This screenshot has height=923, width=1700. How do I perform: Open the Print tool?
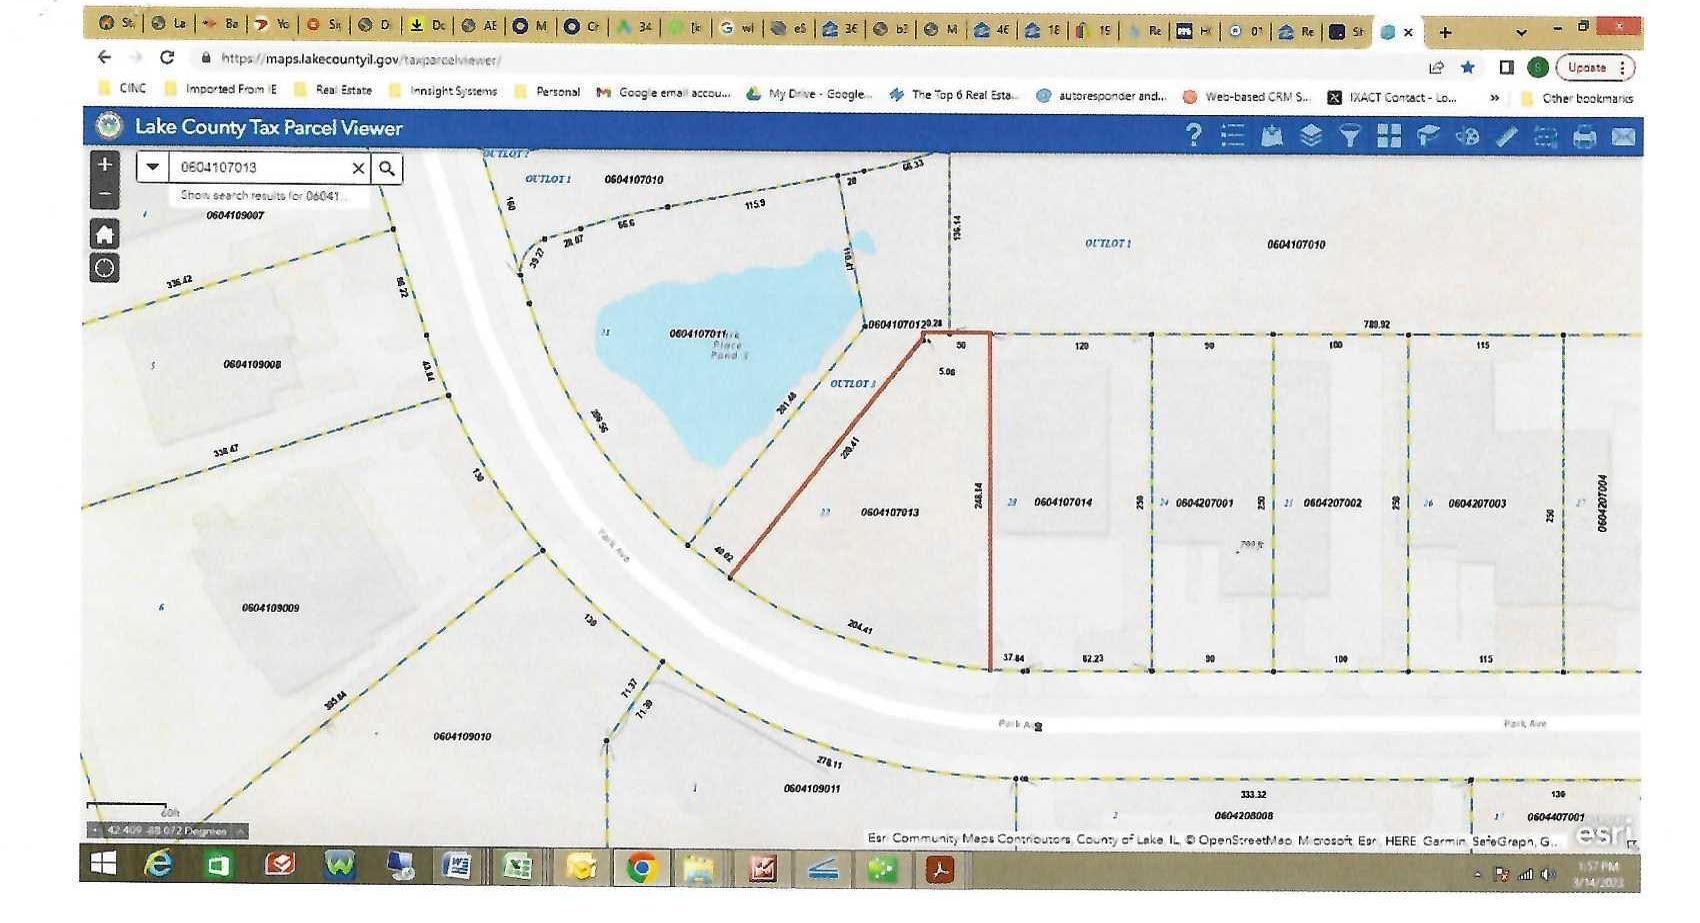1584,136
